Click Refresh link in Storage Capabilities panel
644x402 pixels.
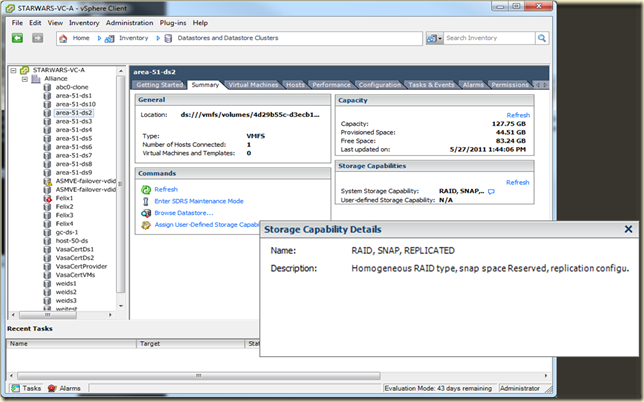(x=518, y=182)
